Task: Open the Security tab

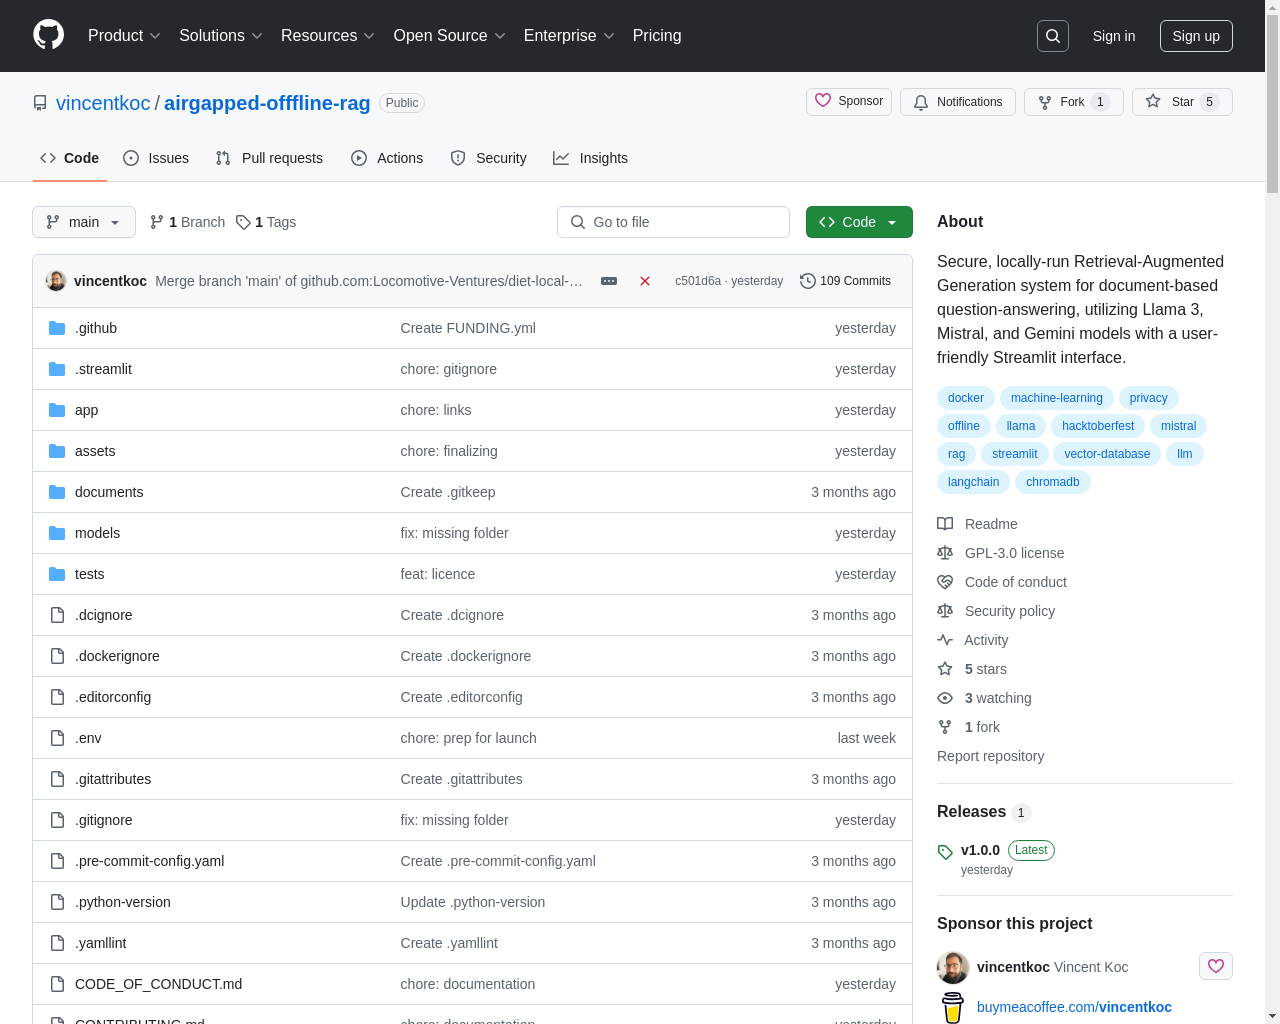Action: point(488,158)
